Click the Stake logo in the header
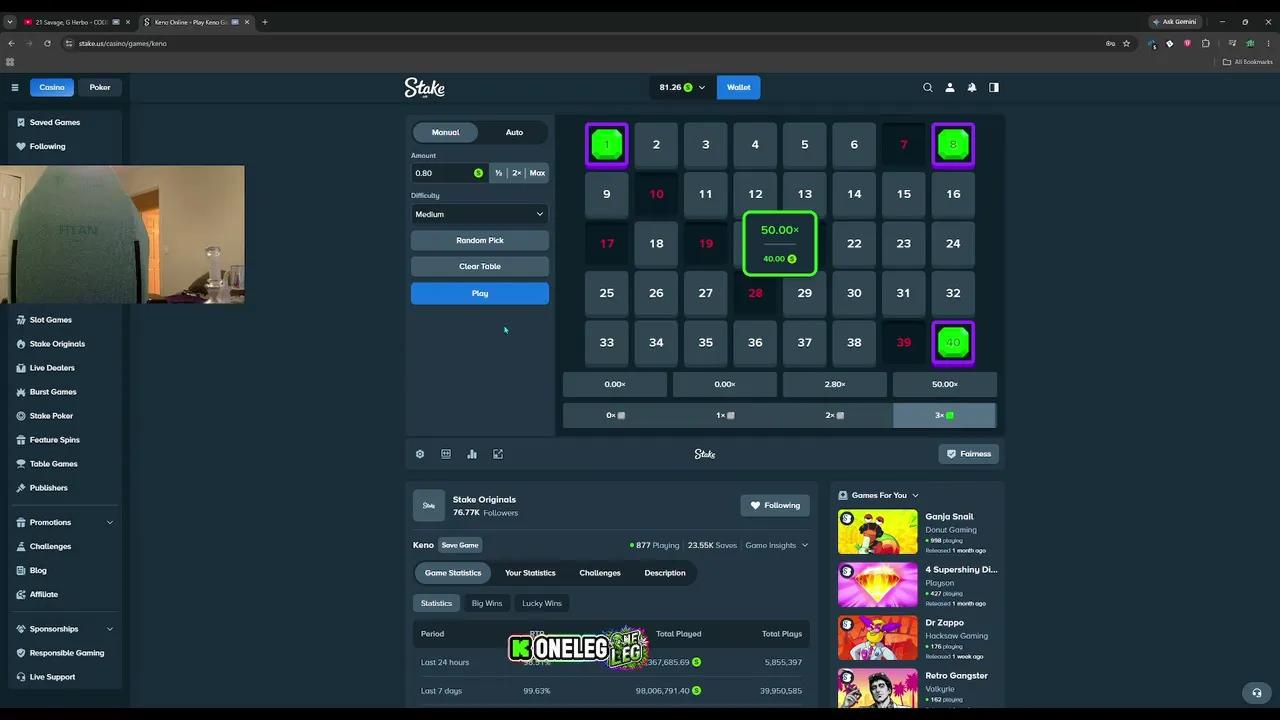 pos(425,88)
